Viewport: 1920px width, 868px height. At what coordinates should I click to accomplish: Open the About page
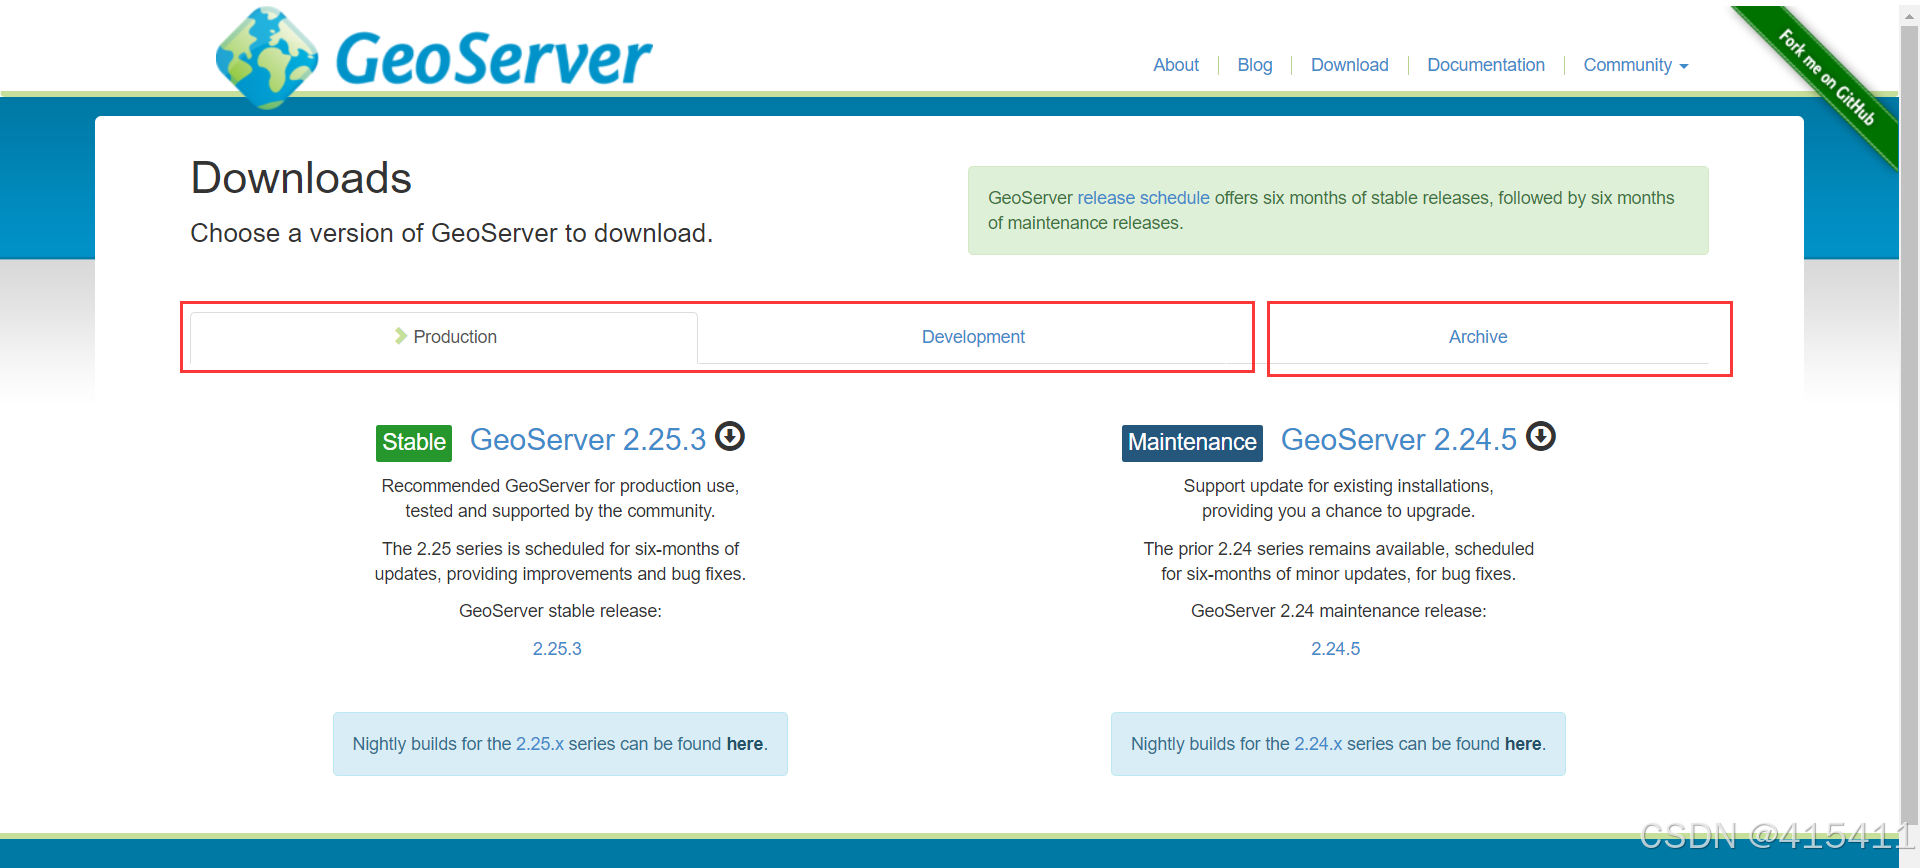[1175, 65]
